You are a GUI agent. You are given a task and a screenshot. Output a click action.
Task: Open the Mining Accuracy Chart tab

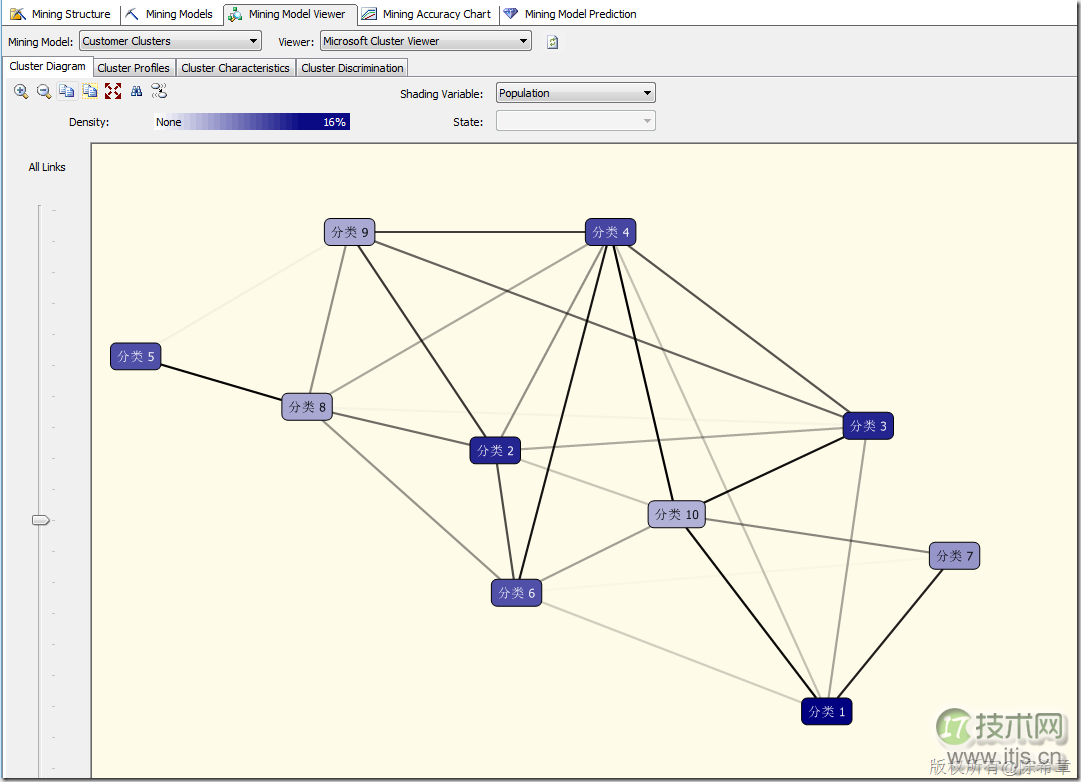point(426,14)
